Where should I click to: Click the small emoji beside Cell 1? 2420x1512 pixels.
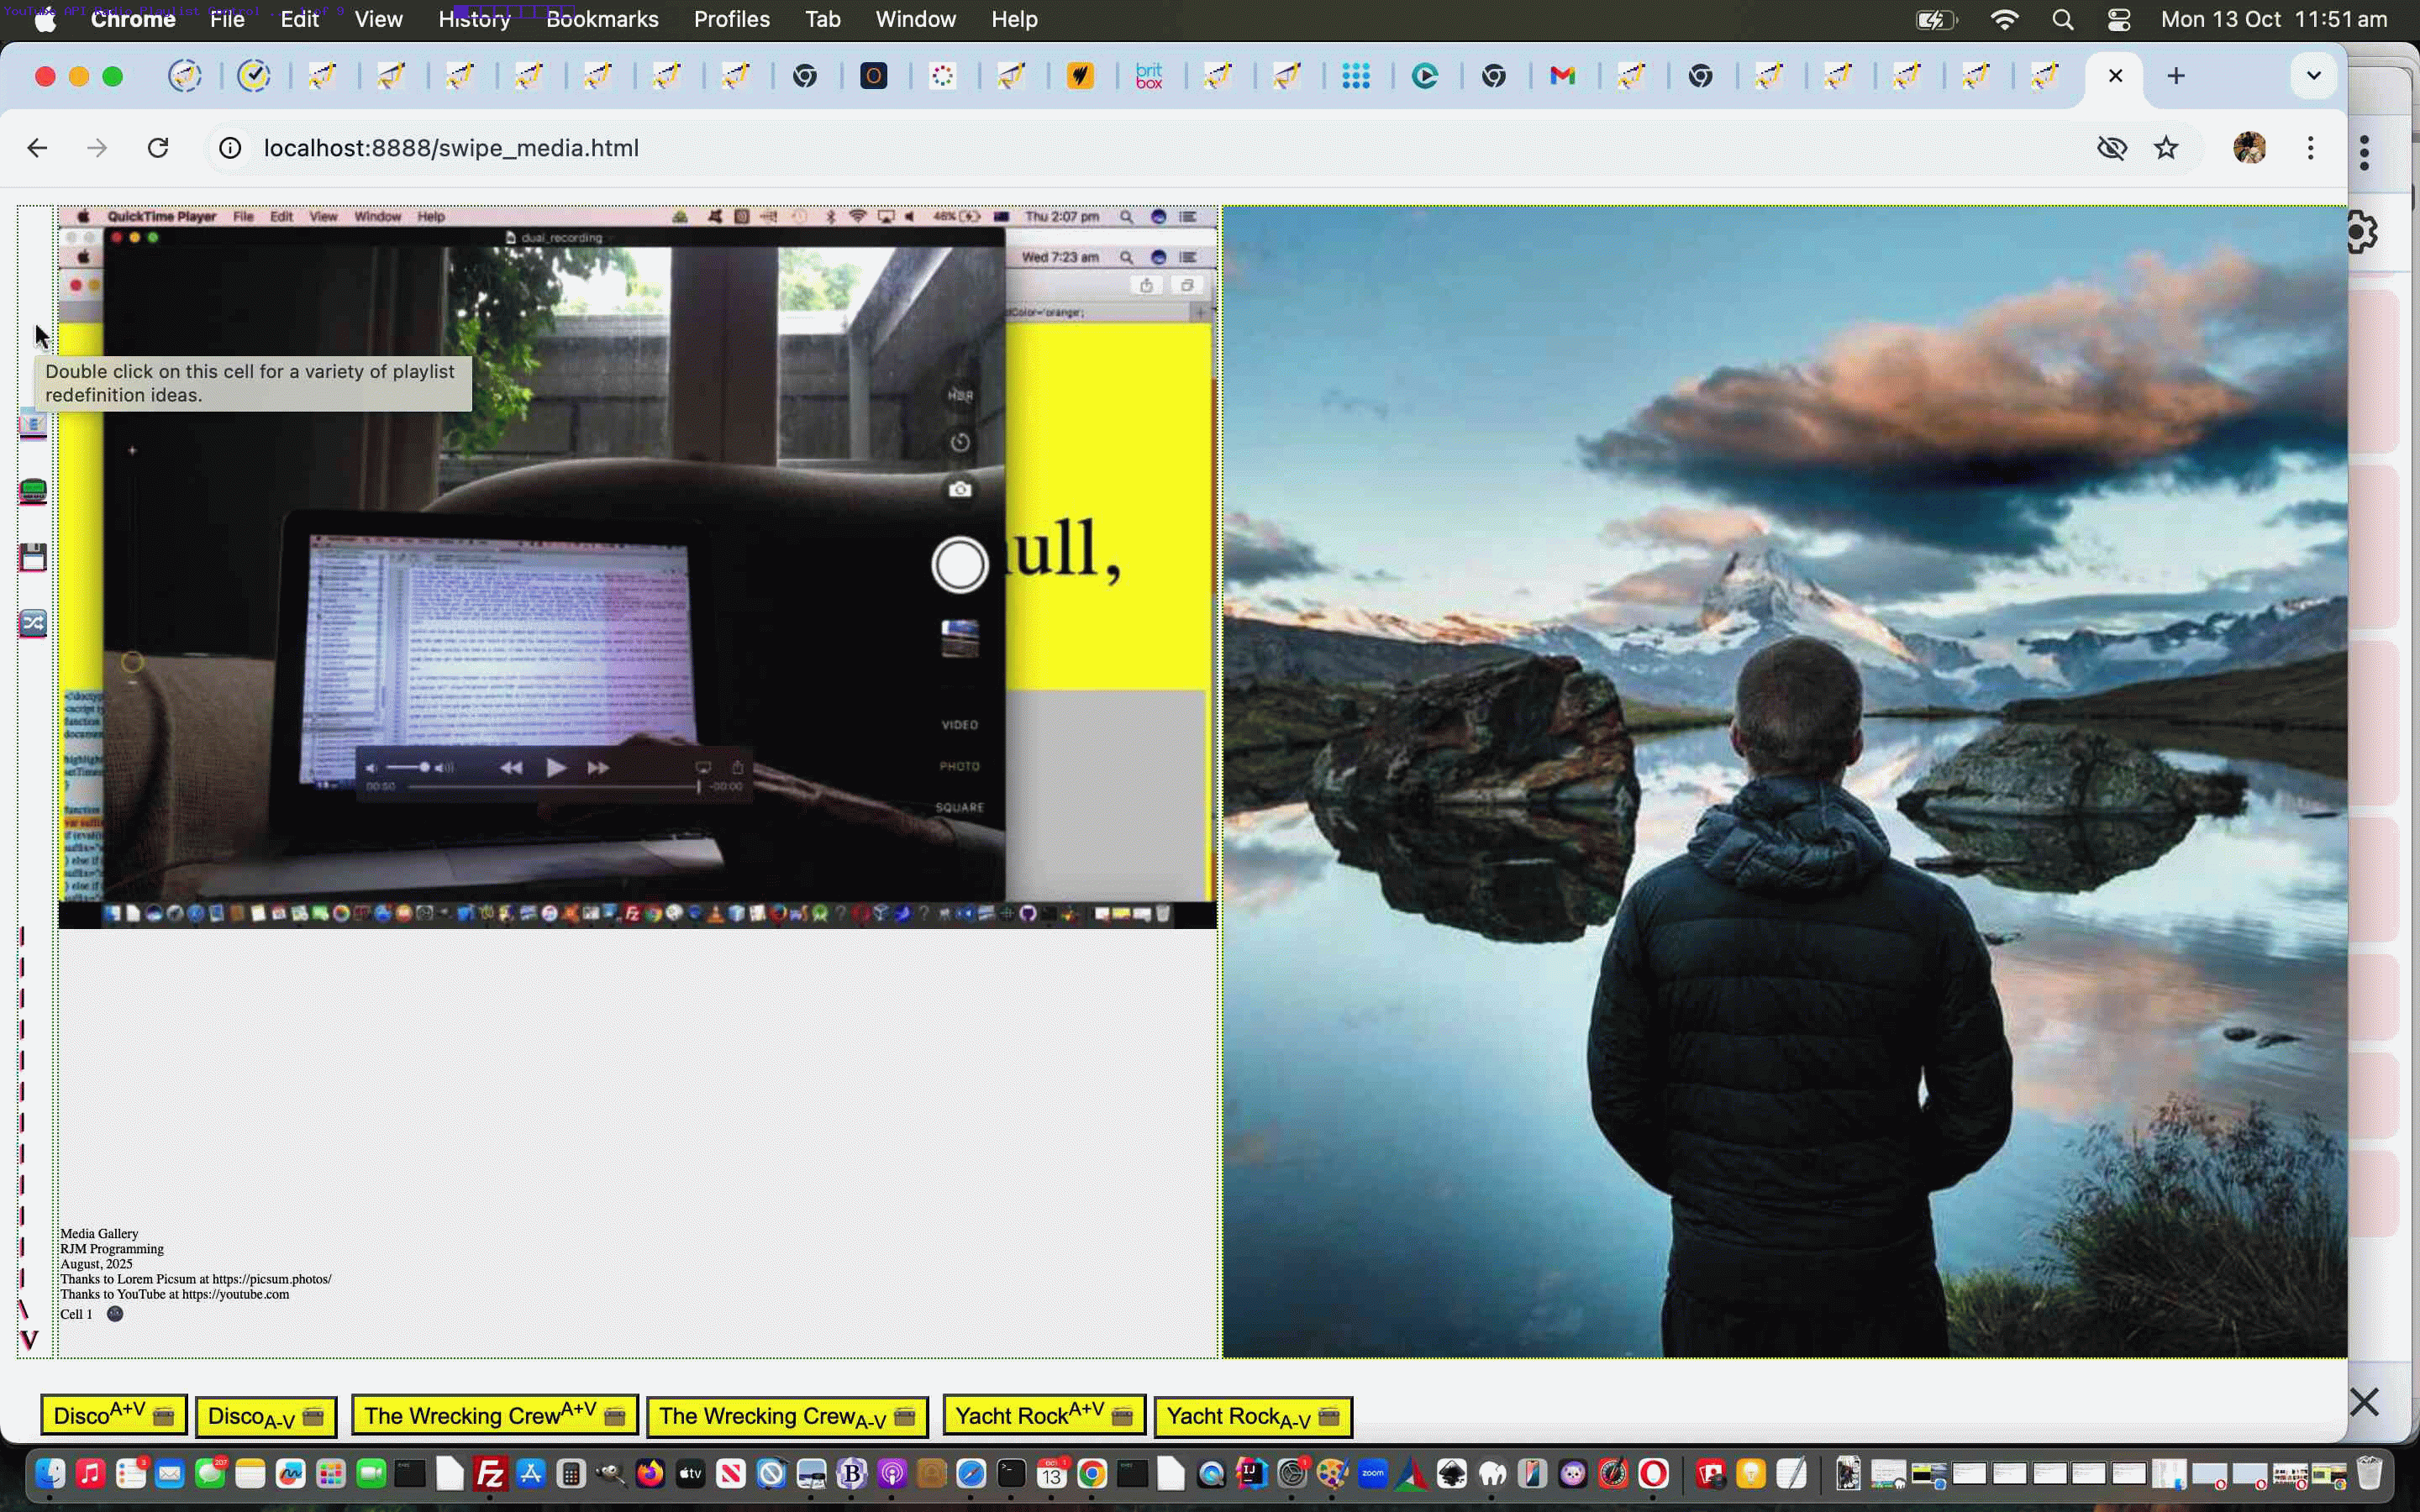coord(115,1314)
